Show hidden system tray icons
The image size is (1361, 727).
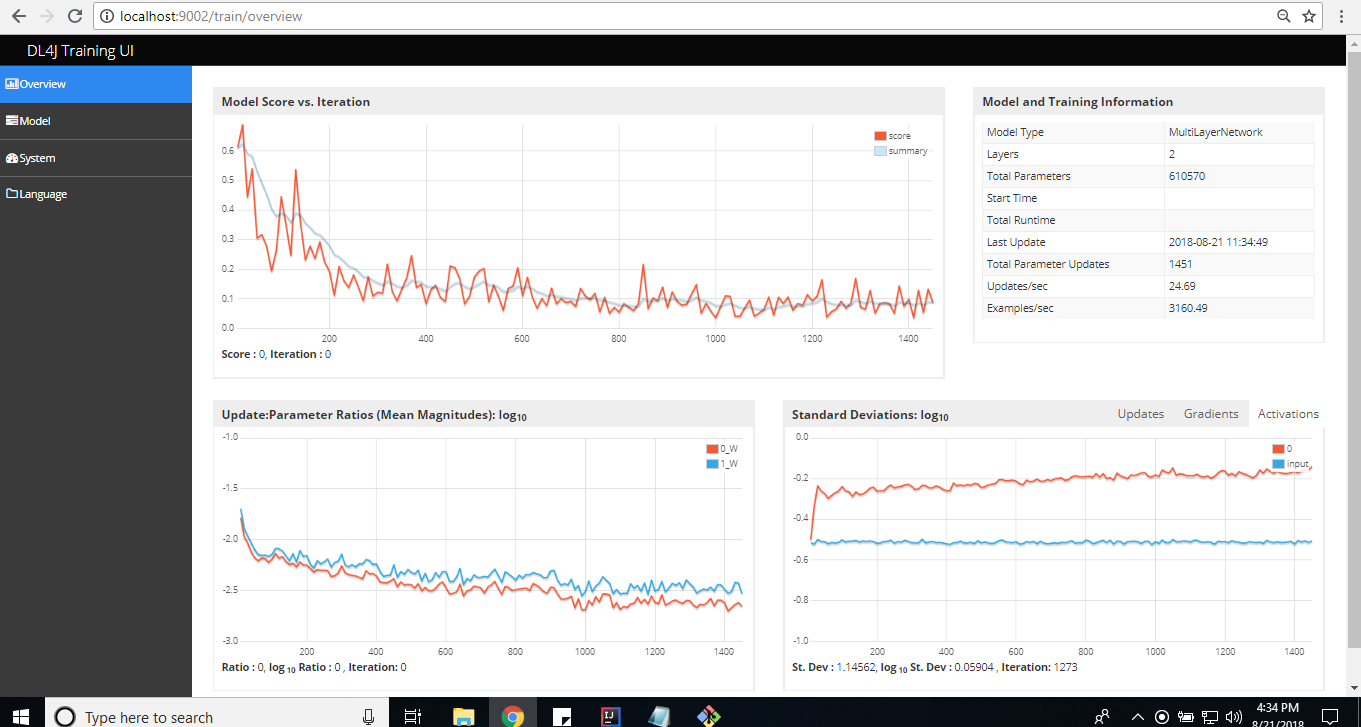tap(1137, 716)
